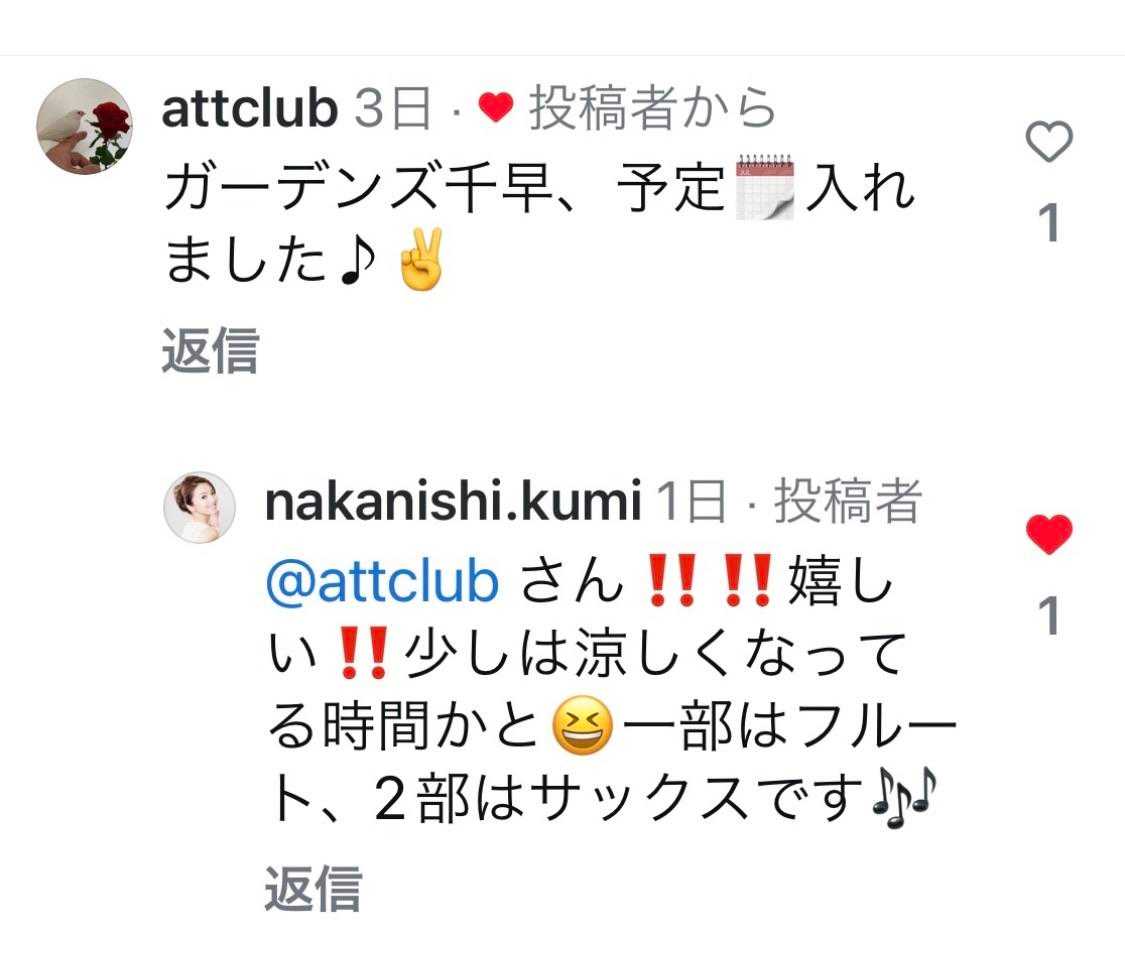Unlike nakanishi.kumi's reply via the red heart
This screenshot has width=1125, height=977.
pyautogui.click(x=1049, y=534)
